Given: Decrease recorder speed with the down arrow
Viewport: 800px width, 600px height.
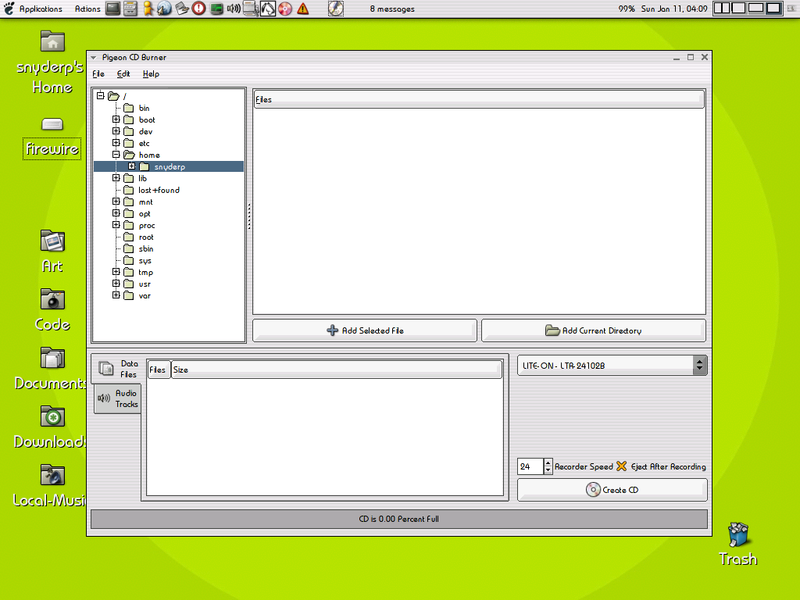Looking at the screenshot, I should click(x=548, y=470).
